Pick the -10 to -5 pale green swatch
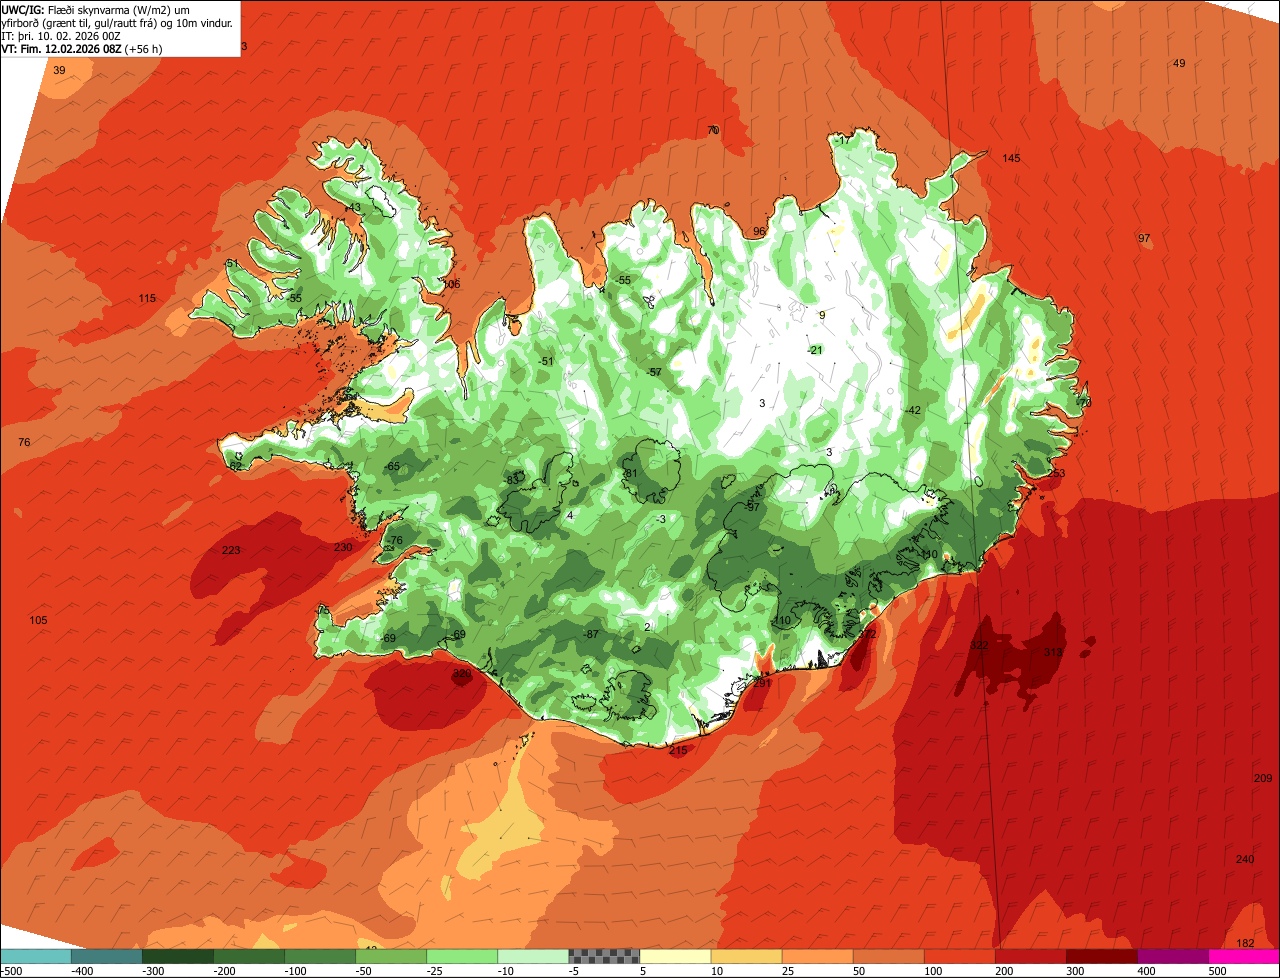 coord(533,956)
